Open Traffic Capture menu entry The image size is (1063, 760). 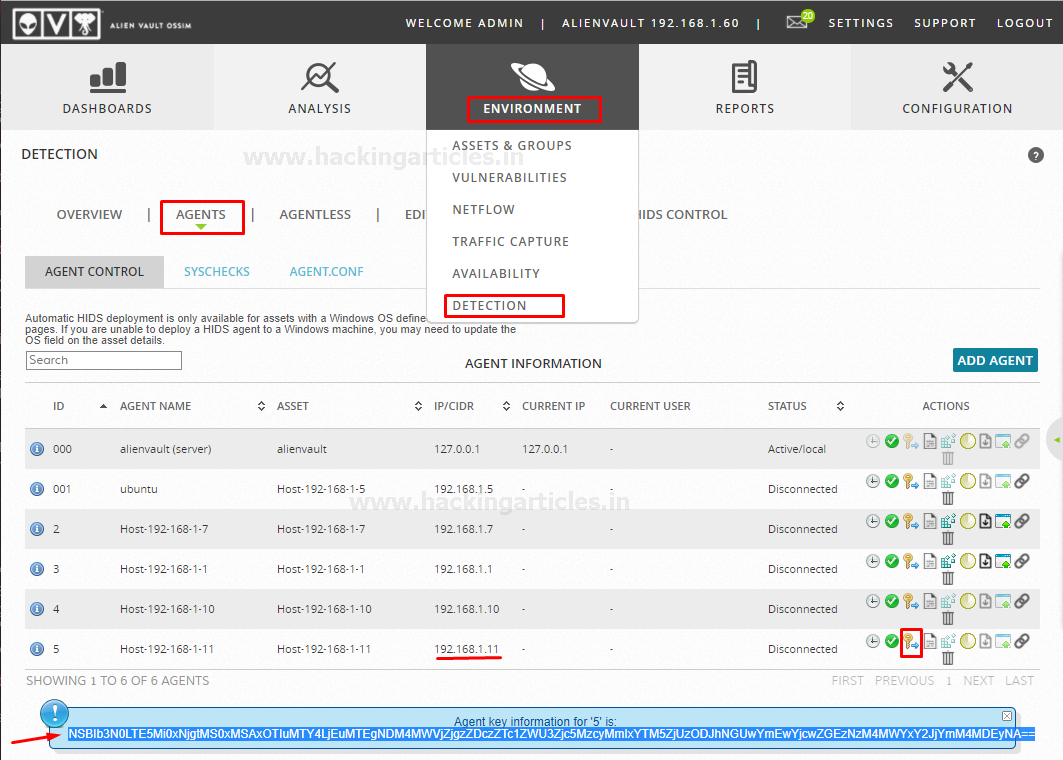[510, 241]
